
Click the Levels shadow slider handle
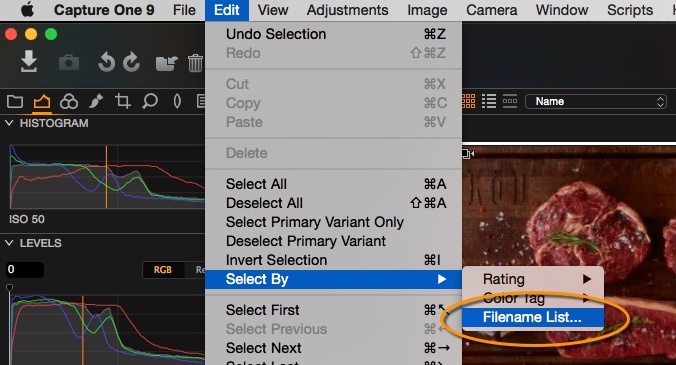9,287
